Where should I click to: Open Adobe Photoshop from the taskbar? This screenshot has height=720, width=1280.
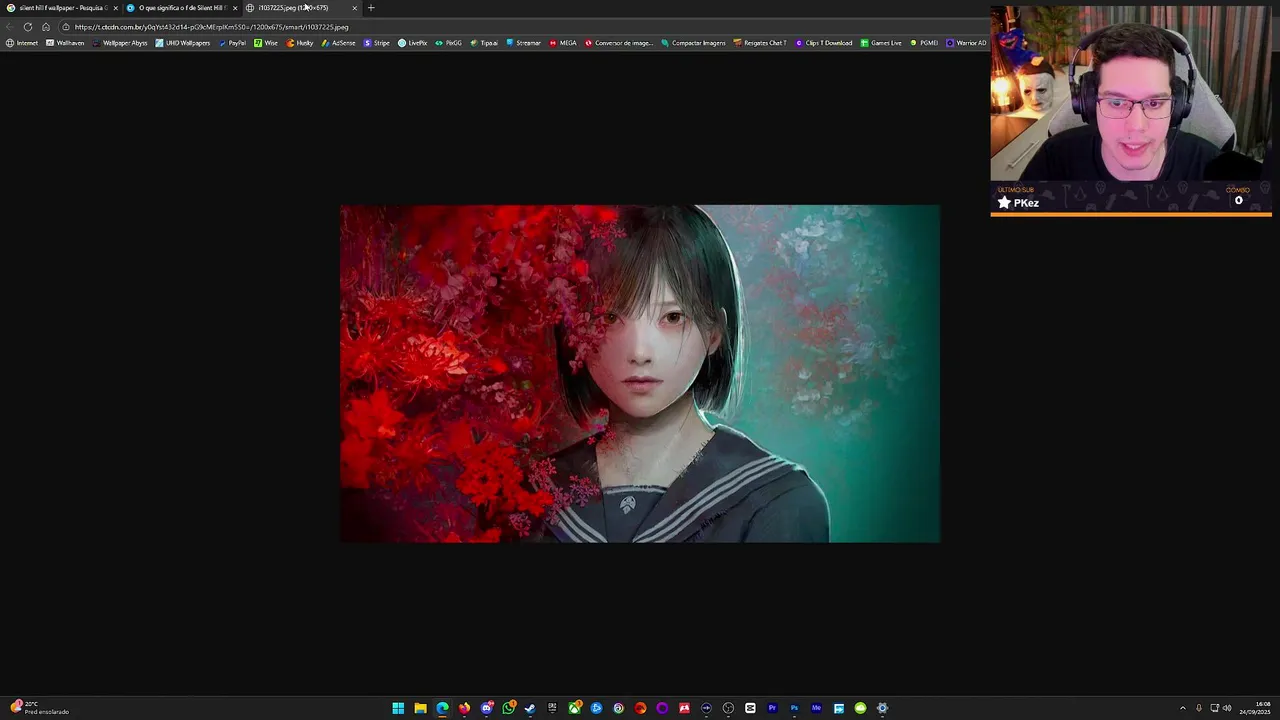(794, 708)
